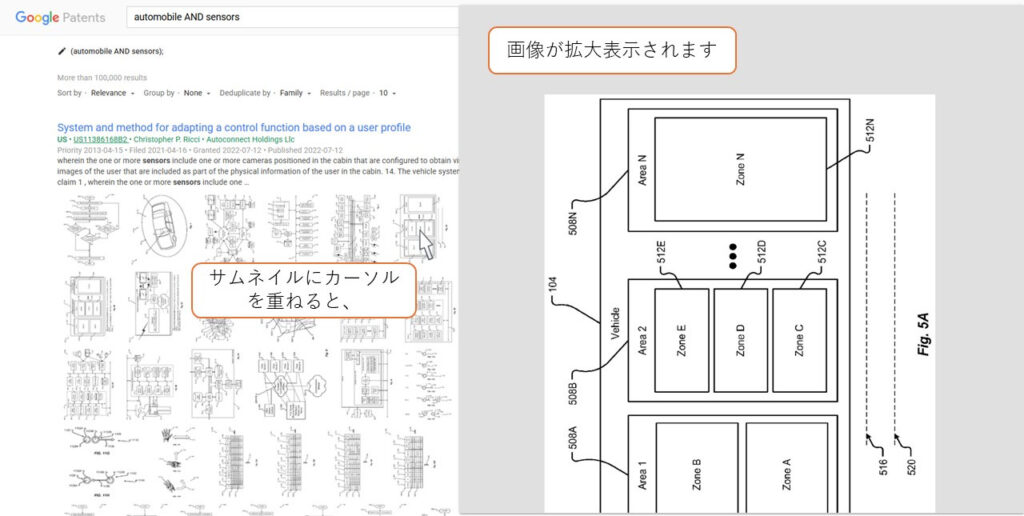
Task: Open the System and method patent title
Action: pos(234,128)
